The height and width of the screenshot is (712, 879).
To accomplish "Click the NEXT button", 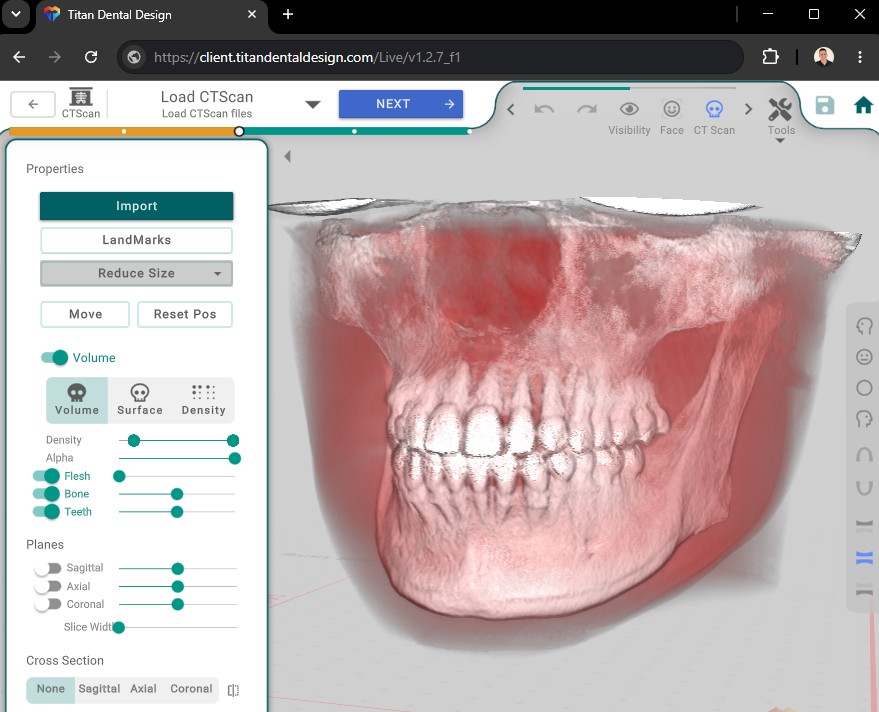I will [x=401, y=104].
